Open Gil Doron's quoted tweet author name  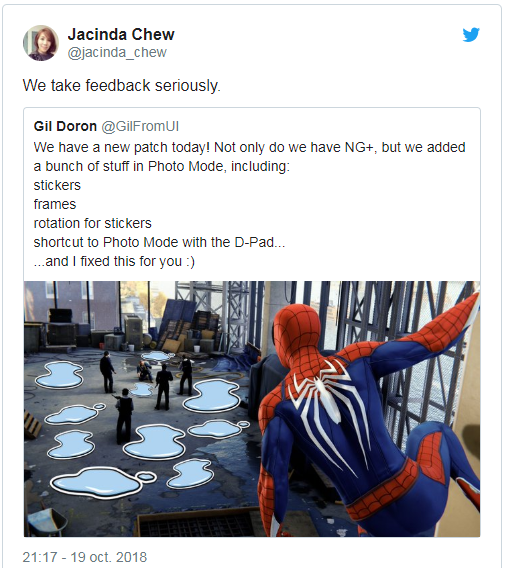click(65, 126)
